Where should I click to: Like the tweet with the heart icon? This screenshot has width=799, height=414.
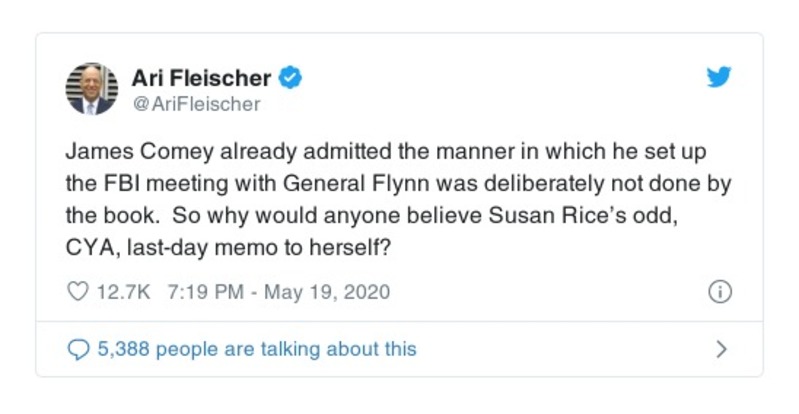77,292
